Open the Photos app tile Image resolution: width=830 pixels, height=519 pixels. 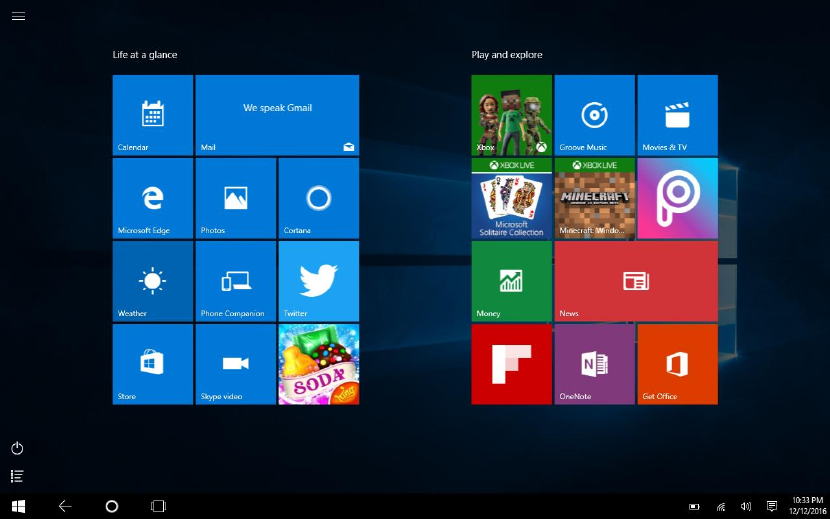(x=235, y=198)
